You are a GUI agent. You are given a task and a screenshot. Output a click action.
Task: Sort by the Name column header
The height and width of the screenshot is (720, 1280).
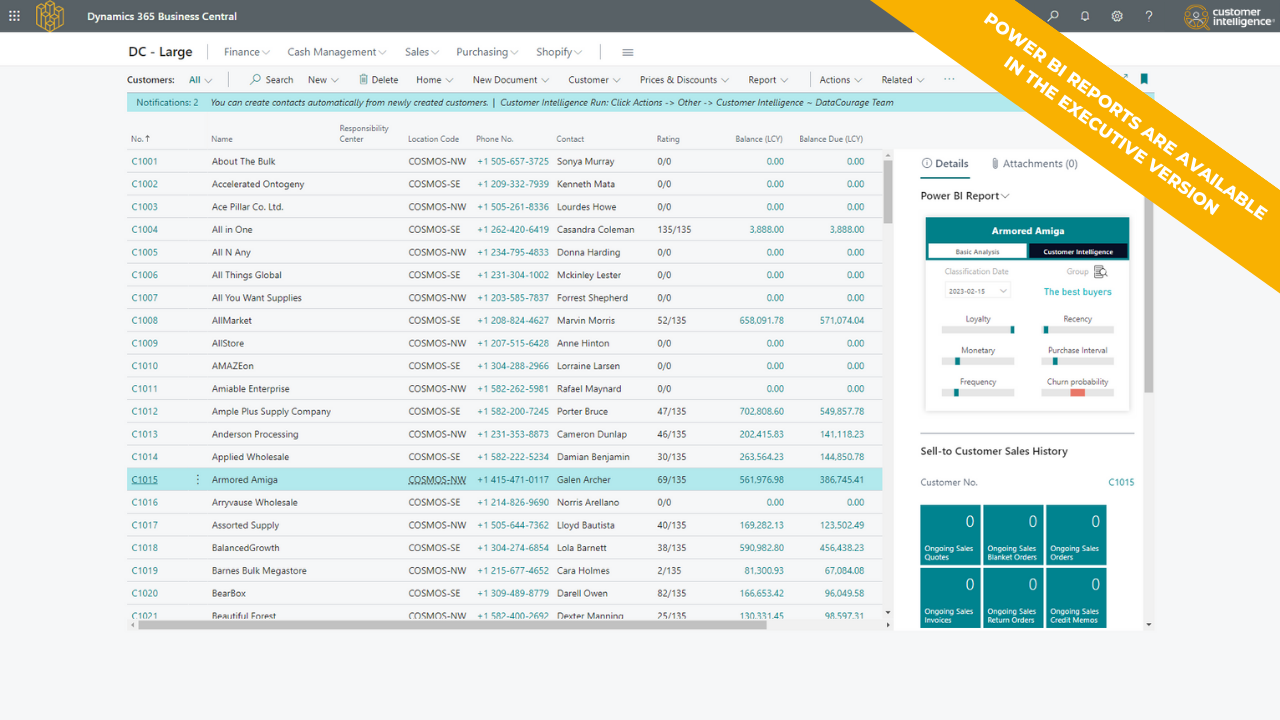pyautogui.click(x=222, y=139)
